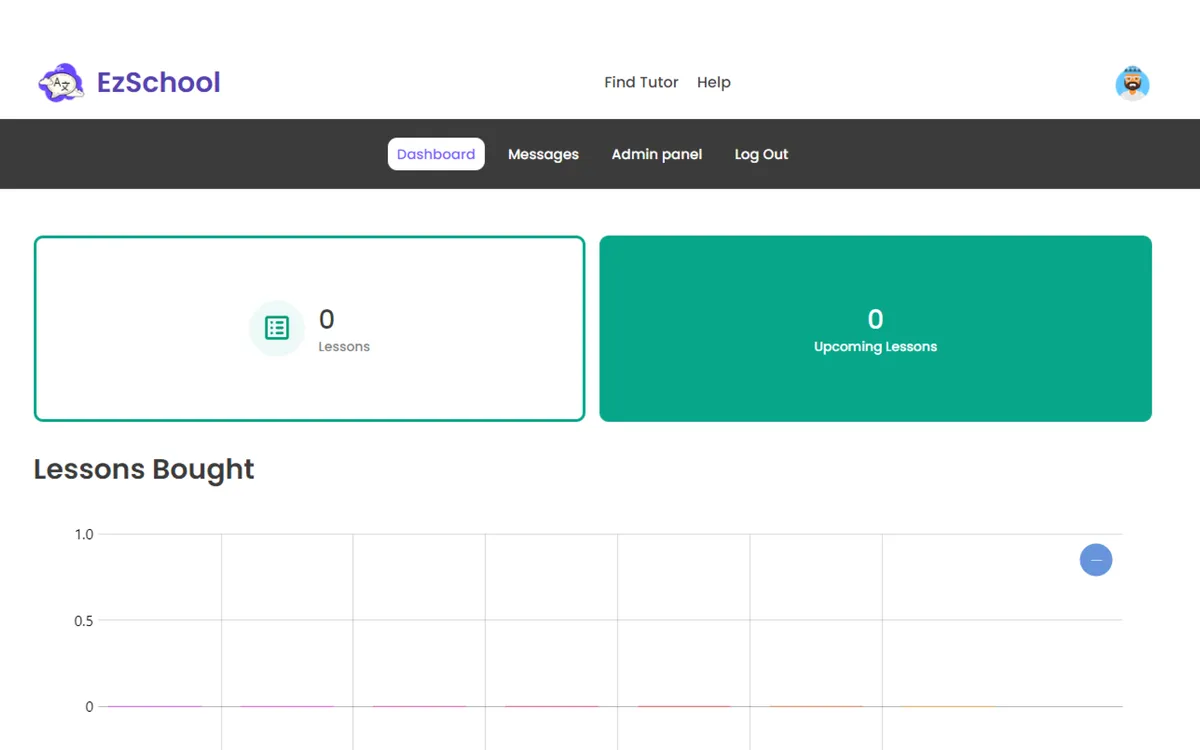Image resolution: width=1200 pixels, height=750 pixels.
Task: Click the '0' count above Lessons
Action: pos(327,319)
